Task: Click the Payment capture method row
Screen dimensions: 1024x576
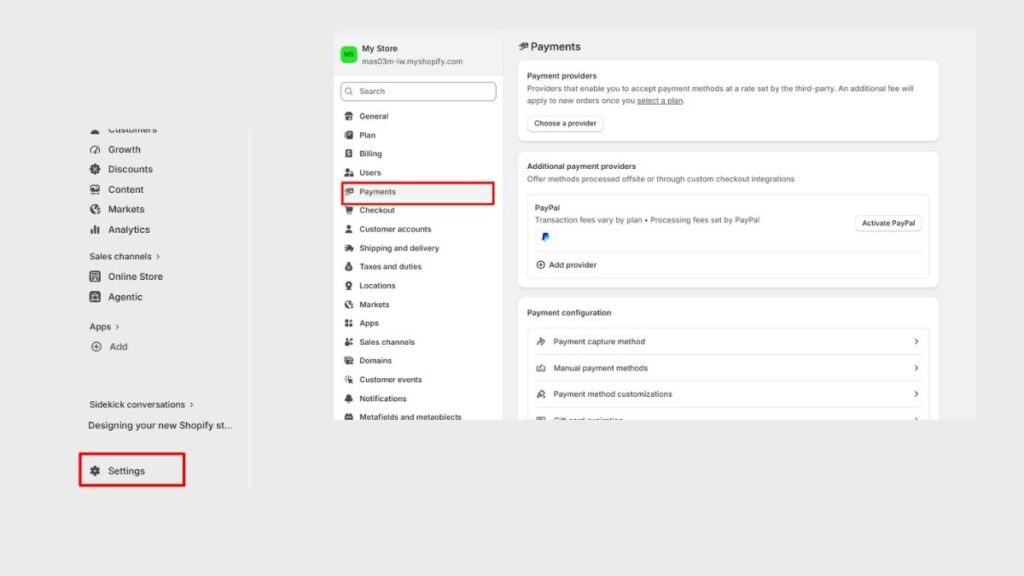Action: coord(728,342)
